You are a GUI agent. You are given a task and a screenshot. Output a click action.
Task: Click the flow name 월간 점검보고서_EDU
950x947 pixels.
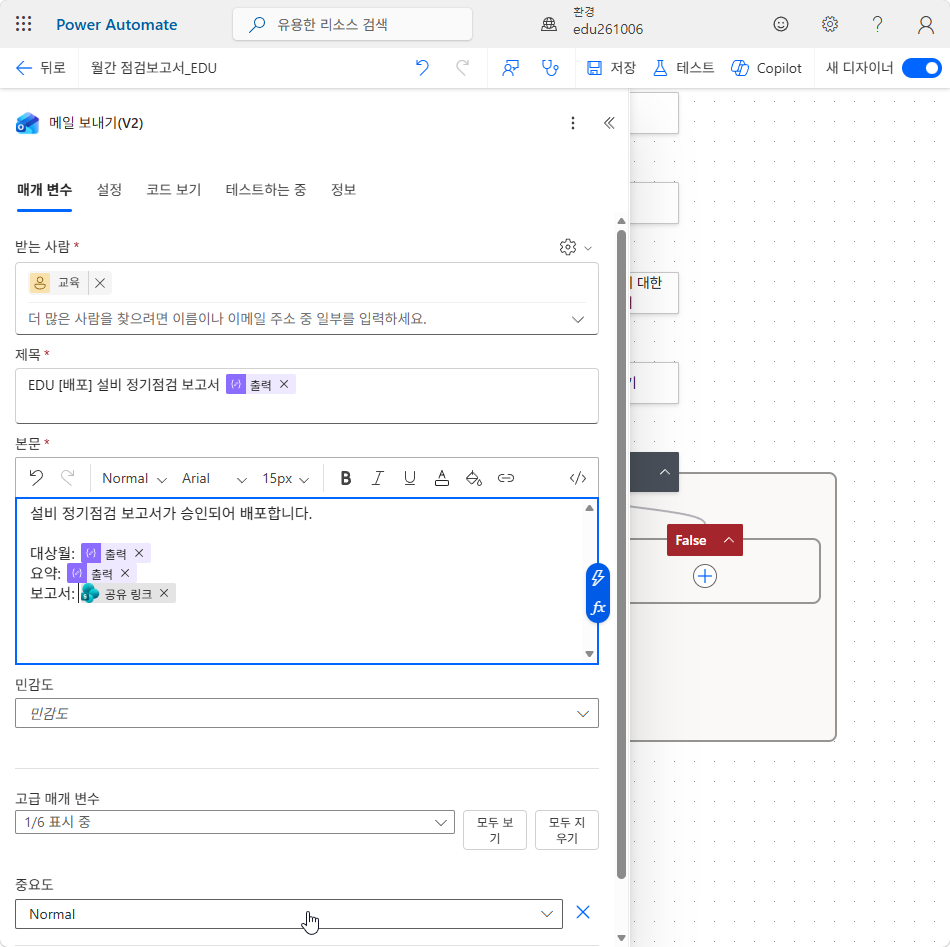click(153, 68)
